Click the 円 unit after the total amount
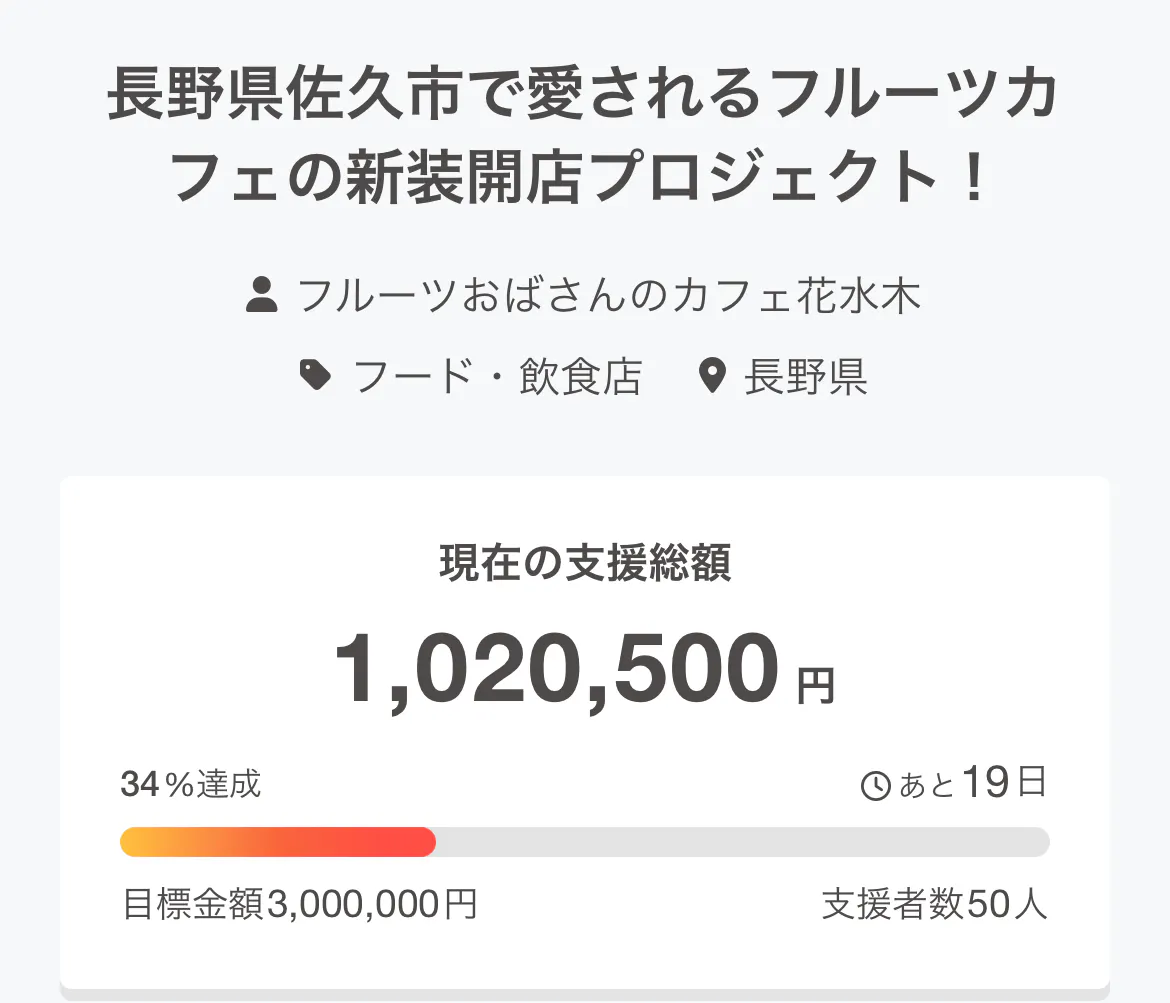The image size is (1170, 1003). click(815, 686)
